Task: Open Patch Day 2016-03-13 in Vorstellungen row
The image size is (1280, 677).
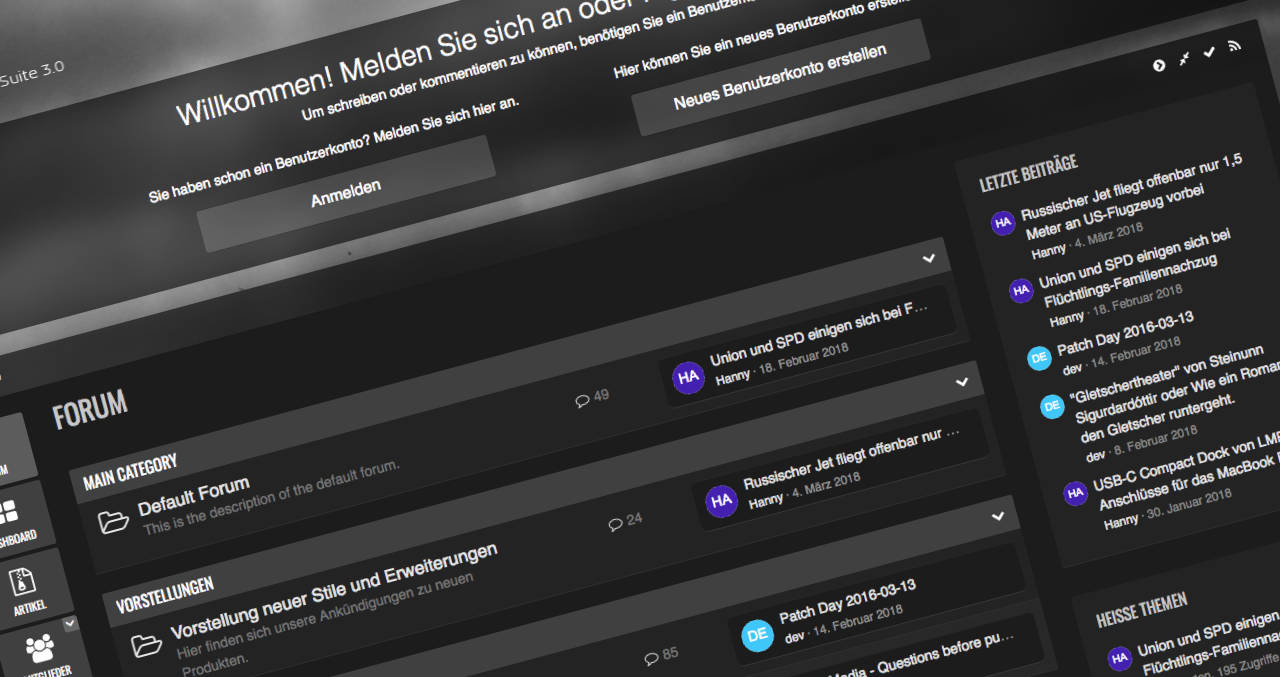Action: pyautogui.click(x=848, y=601)
